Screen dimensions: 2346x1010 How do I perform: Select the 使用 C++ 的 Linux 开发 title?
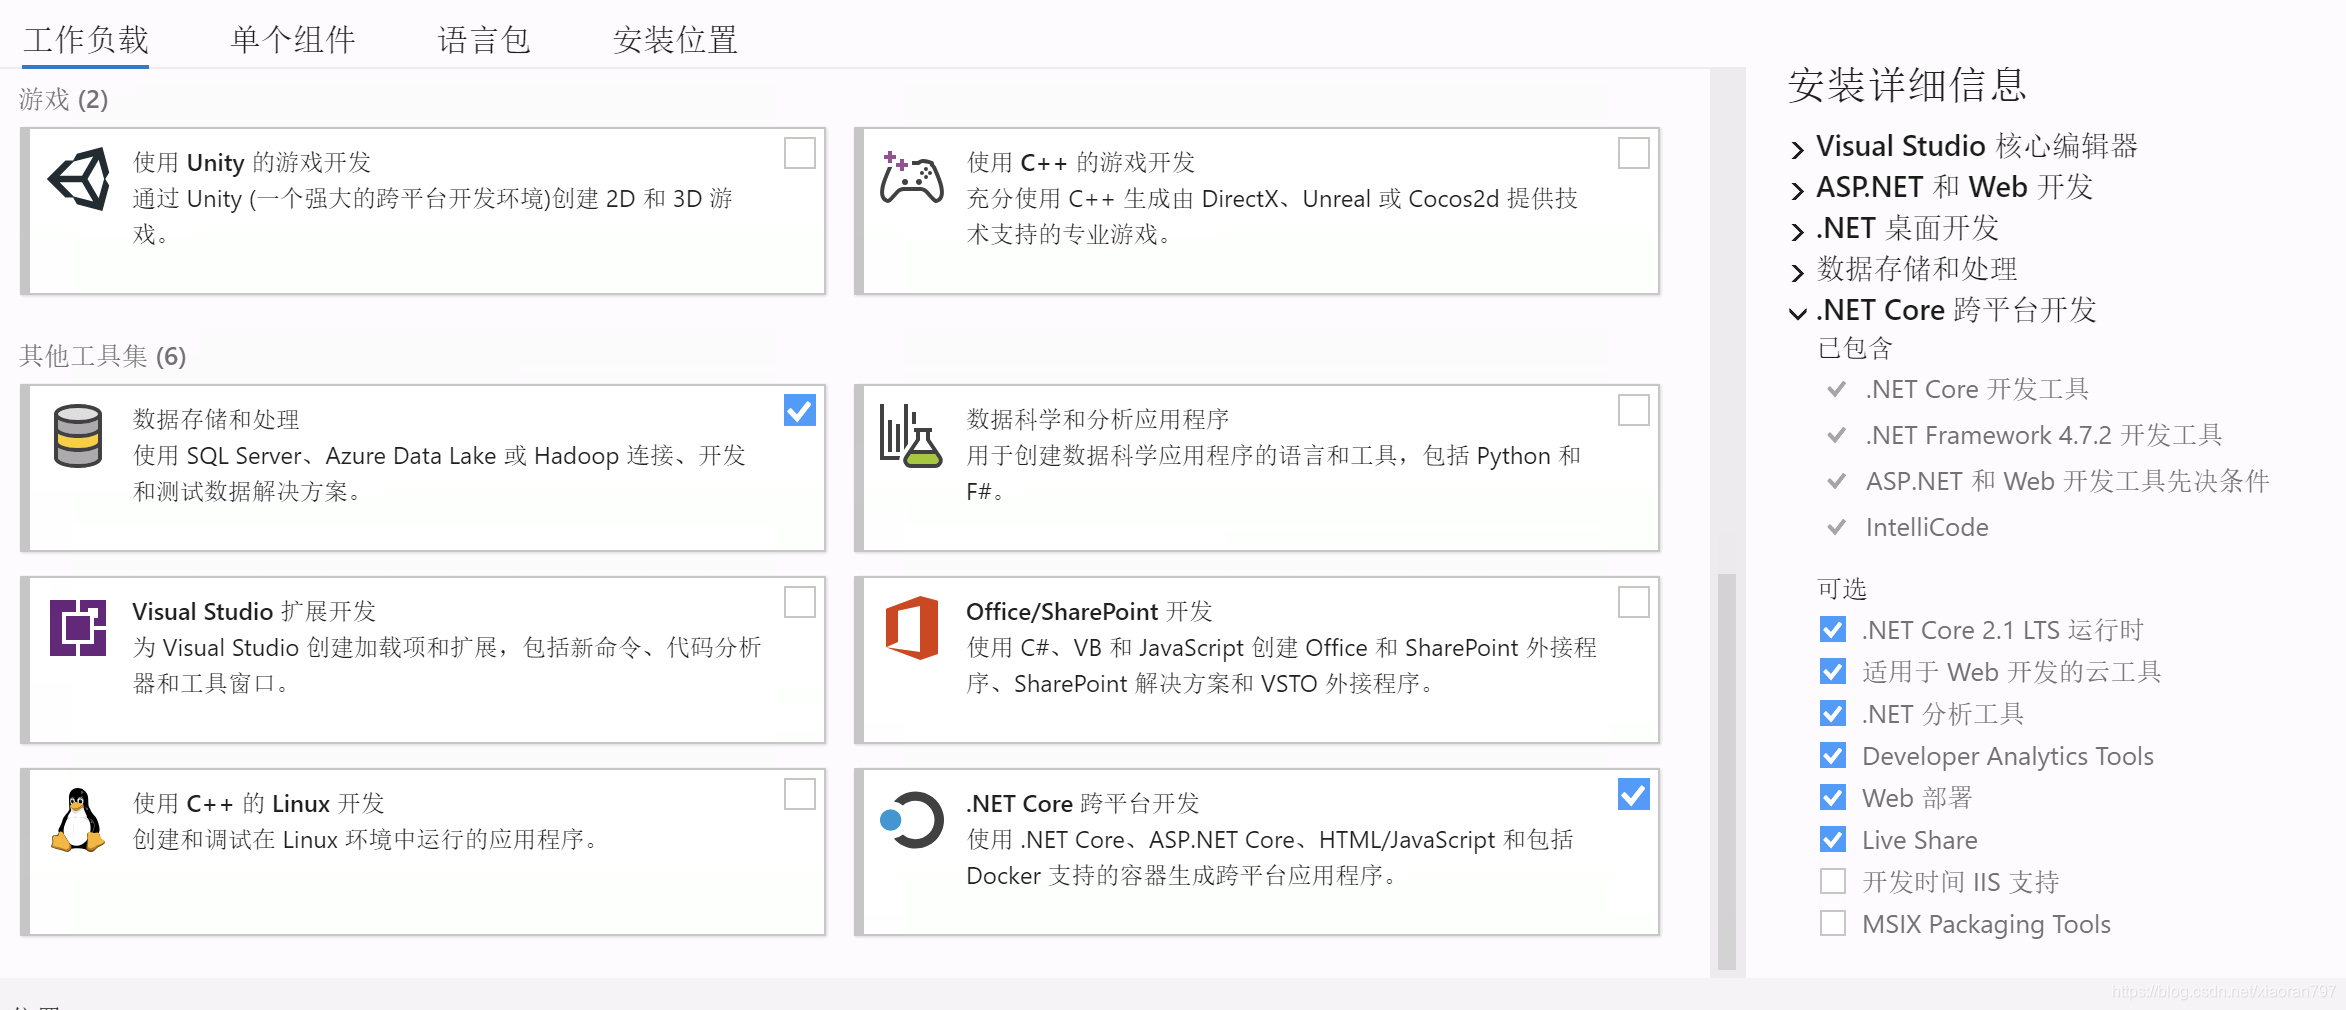(x=259, y=803)
